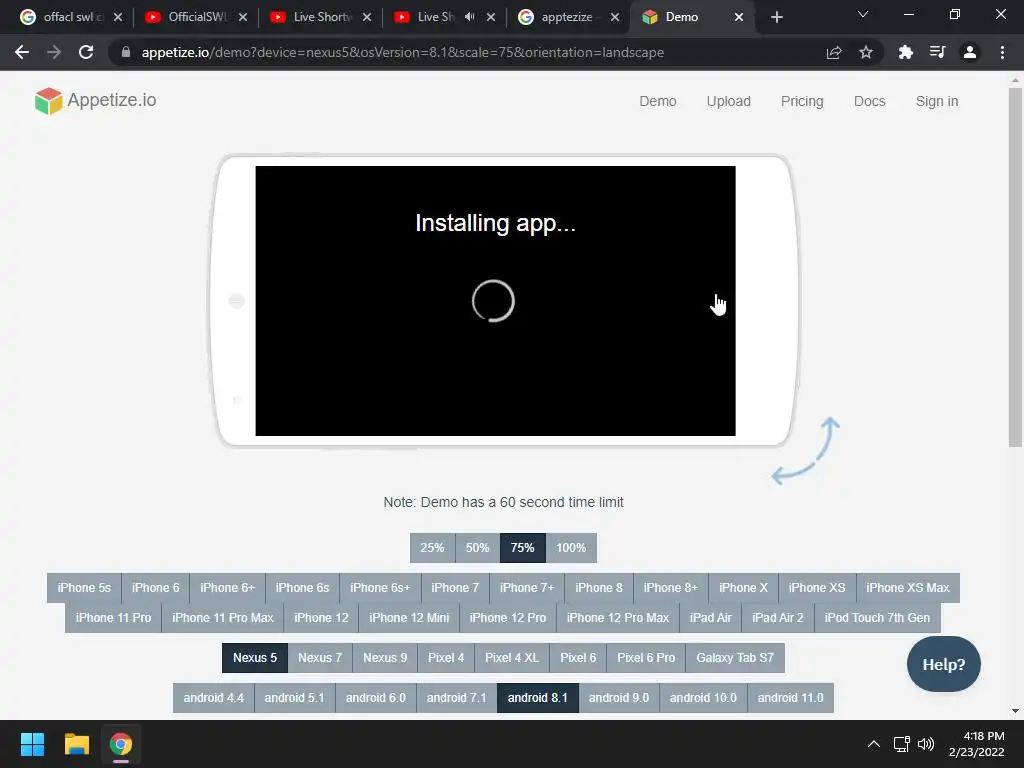Click the address bar URL
The width and height of the screenshot is (1024, 768).
click(402, 52)
